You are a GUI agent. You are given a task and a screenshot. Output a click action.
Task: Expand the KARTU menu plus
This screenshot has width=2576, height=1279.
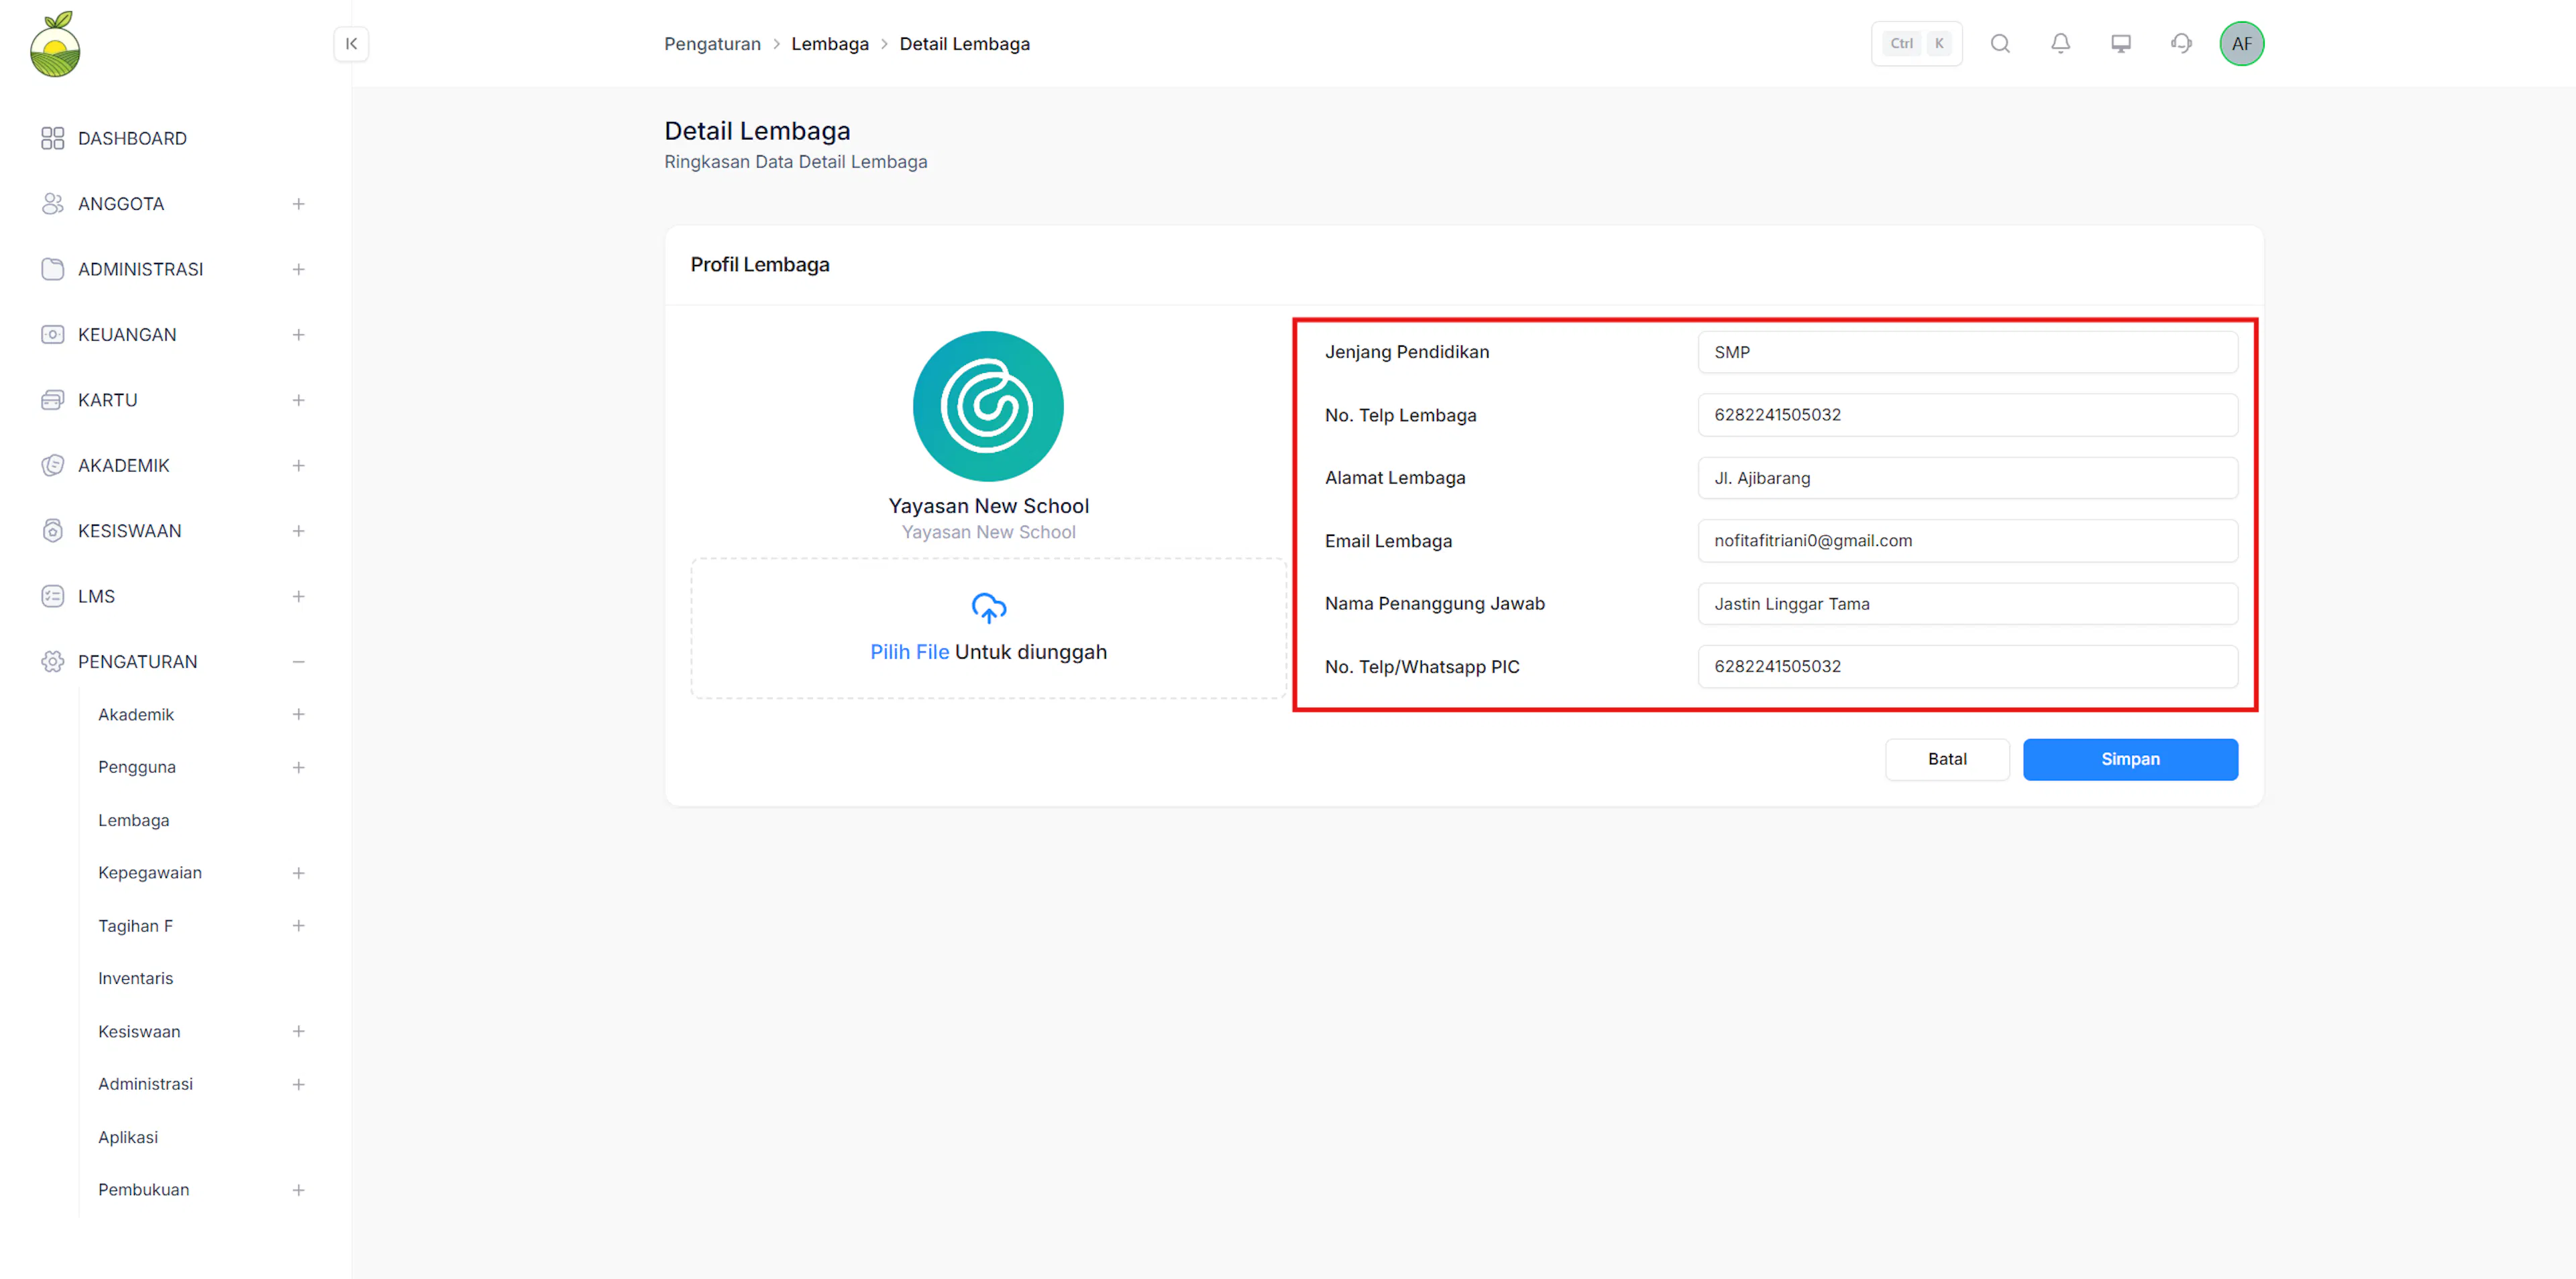(298, 400)
